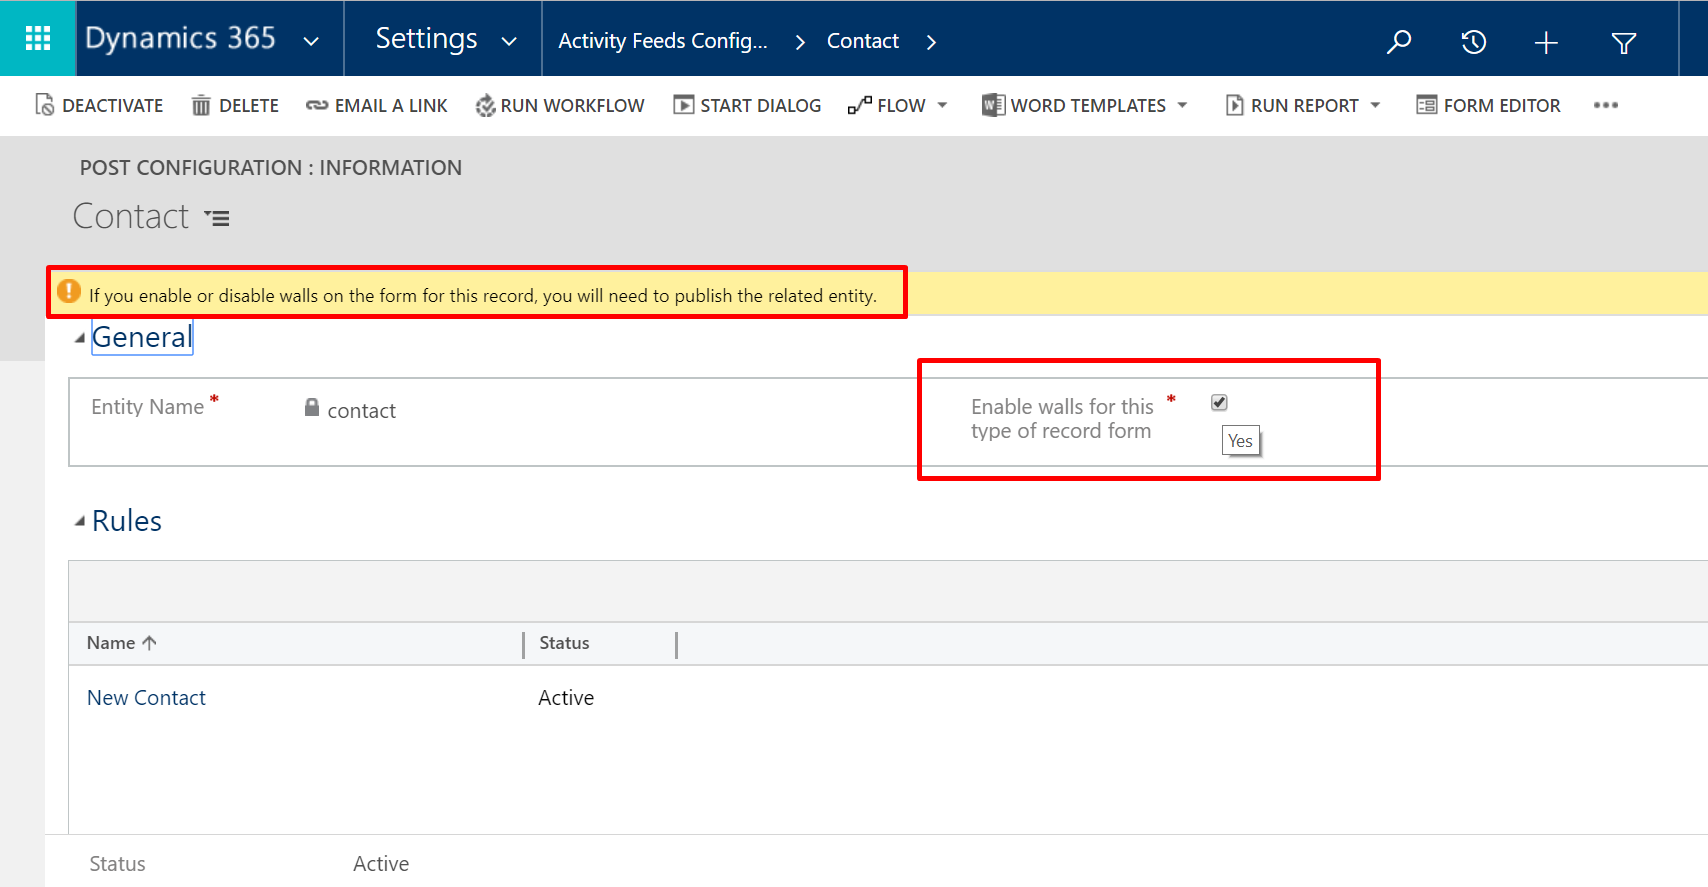Expand the Settings navigation dropdown
1708x887 pixels.
click(x=509, y=41)
